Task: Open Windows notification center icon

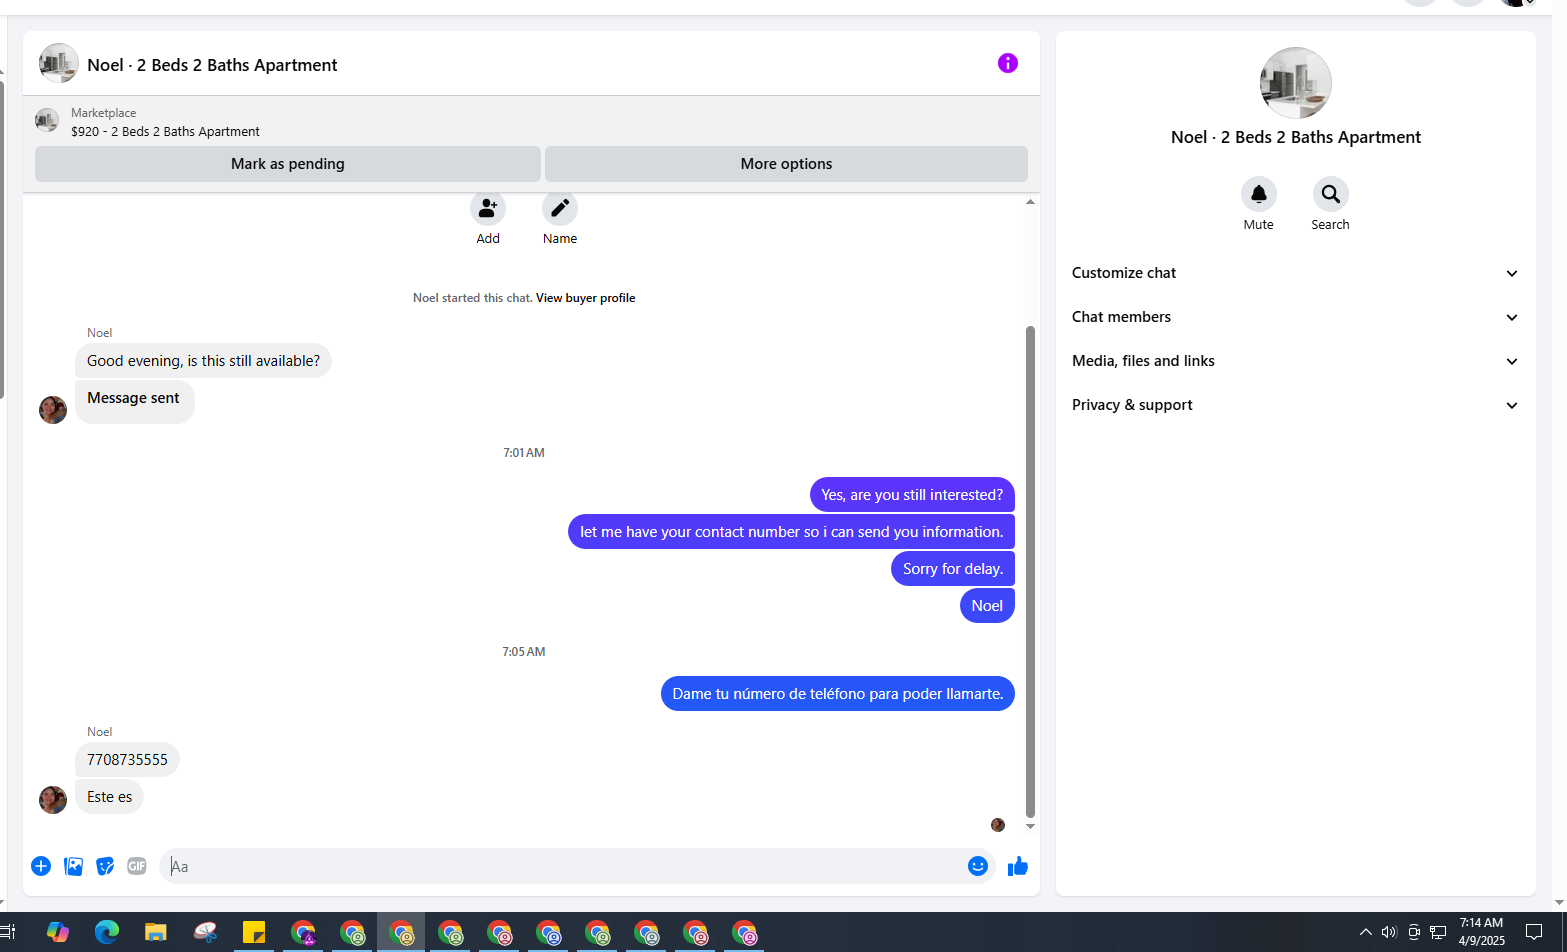Action: coord(1534,932)
